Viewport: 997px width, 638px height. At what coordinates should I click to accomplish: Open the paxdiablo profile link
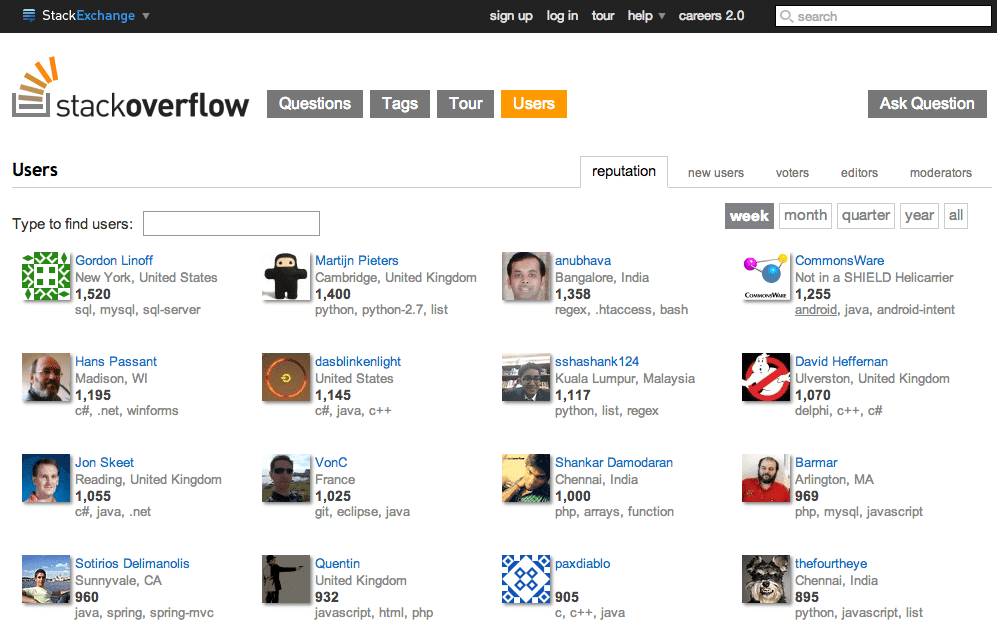582,564
